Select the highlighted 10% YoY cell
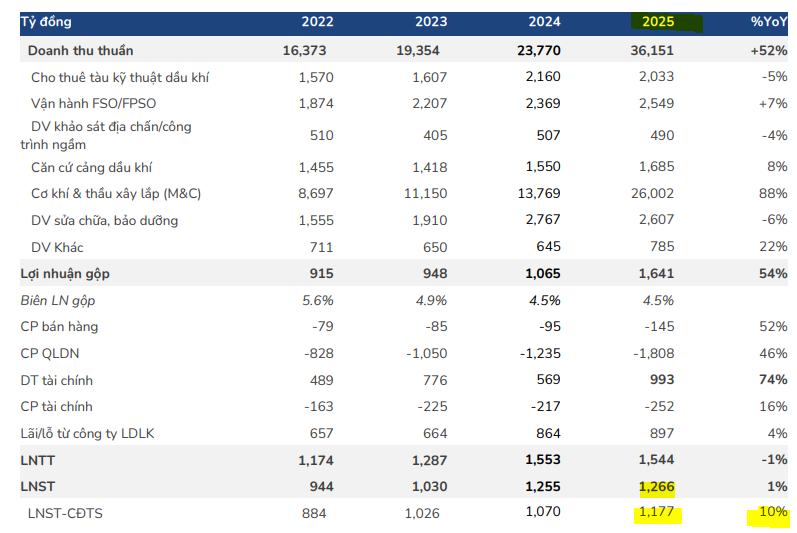Image resolution: width=797 pixels, height=533 pixels. point(771,514)
